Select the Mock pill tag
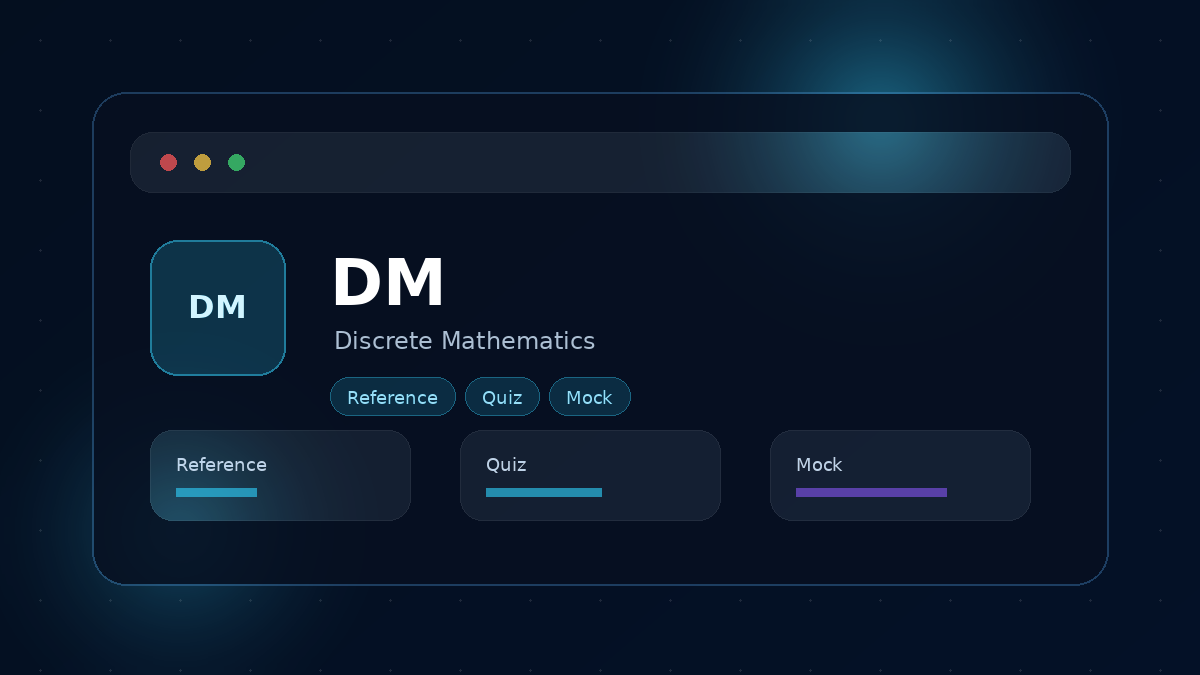1200x675 pixels. tap(590, 397)
